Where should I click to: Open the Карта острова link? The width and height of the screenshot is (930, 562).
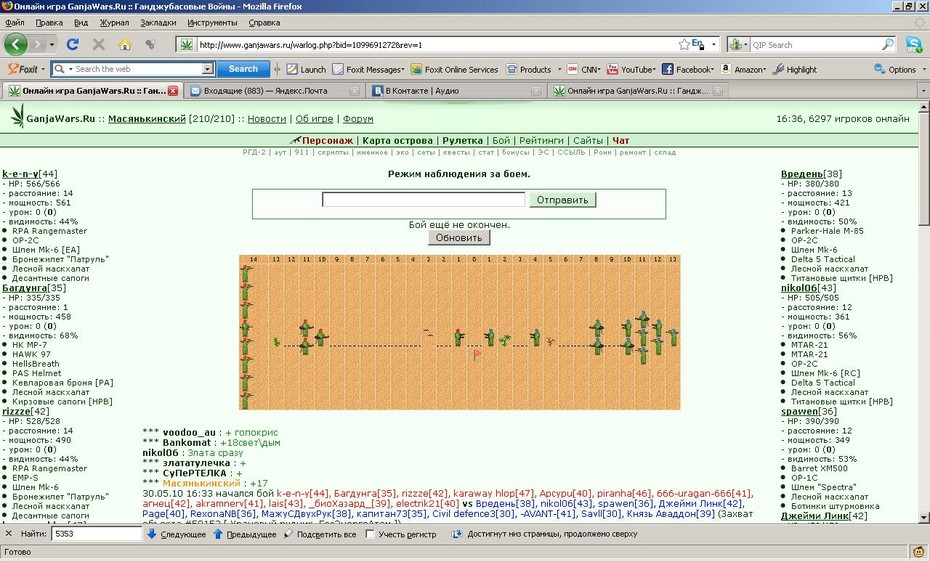click(x=397, y=140)
